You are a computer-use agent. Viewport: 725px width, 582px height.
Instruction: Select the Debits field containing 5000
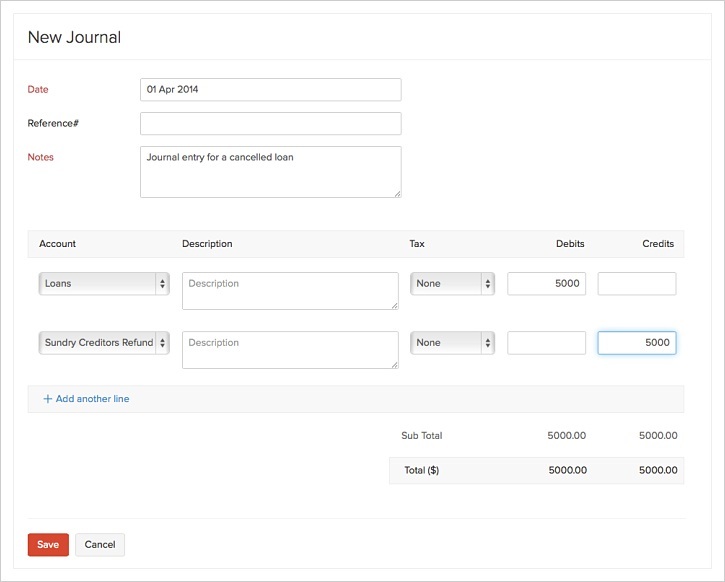pos(546,284)
